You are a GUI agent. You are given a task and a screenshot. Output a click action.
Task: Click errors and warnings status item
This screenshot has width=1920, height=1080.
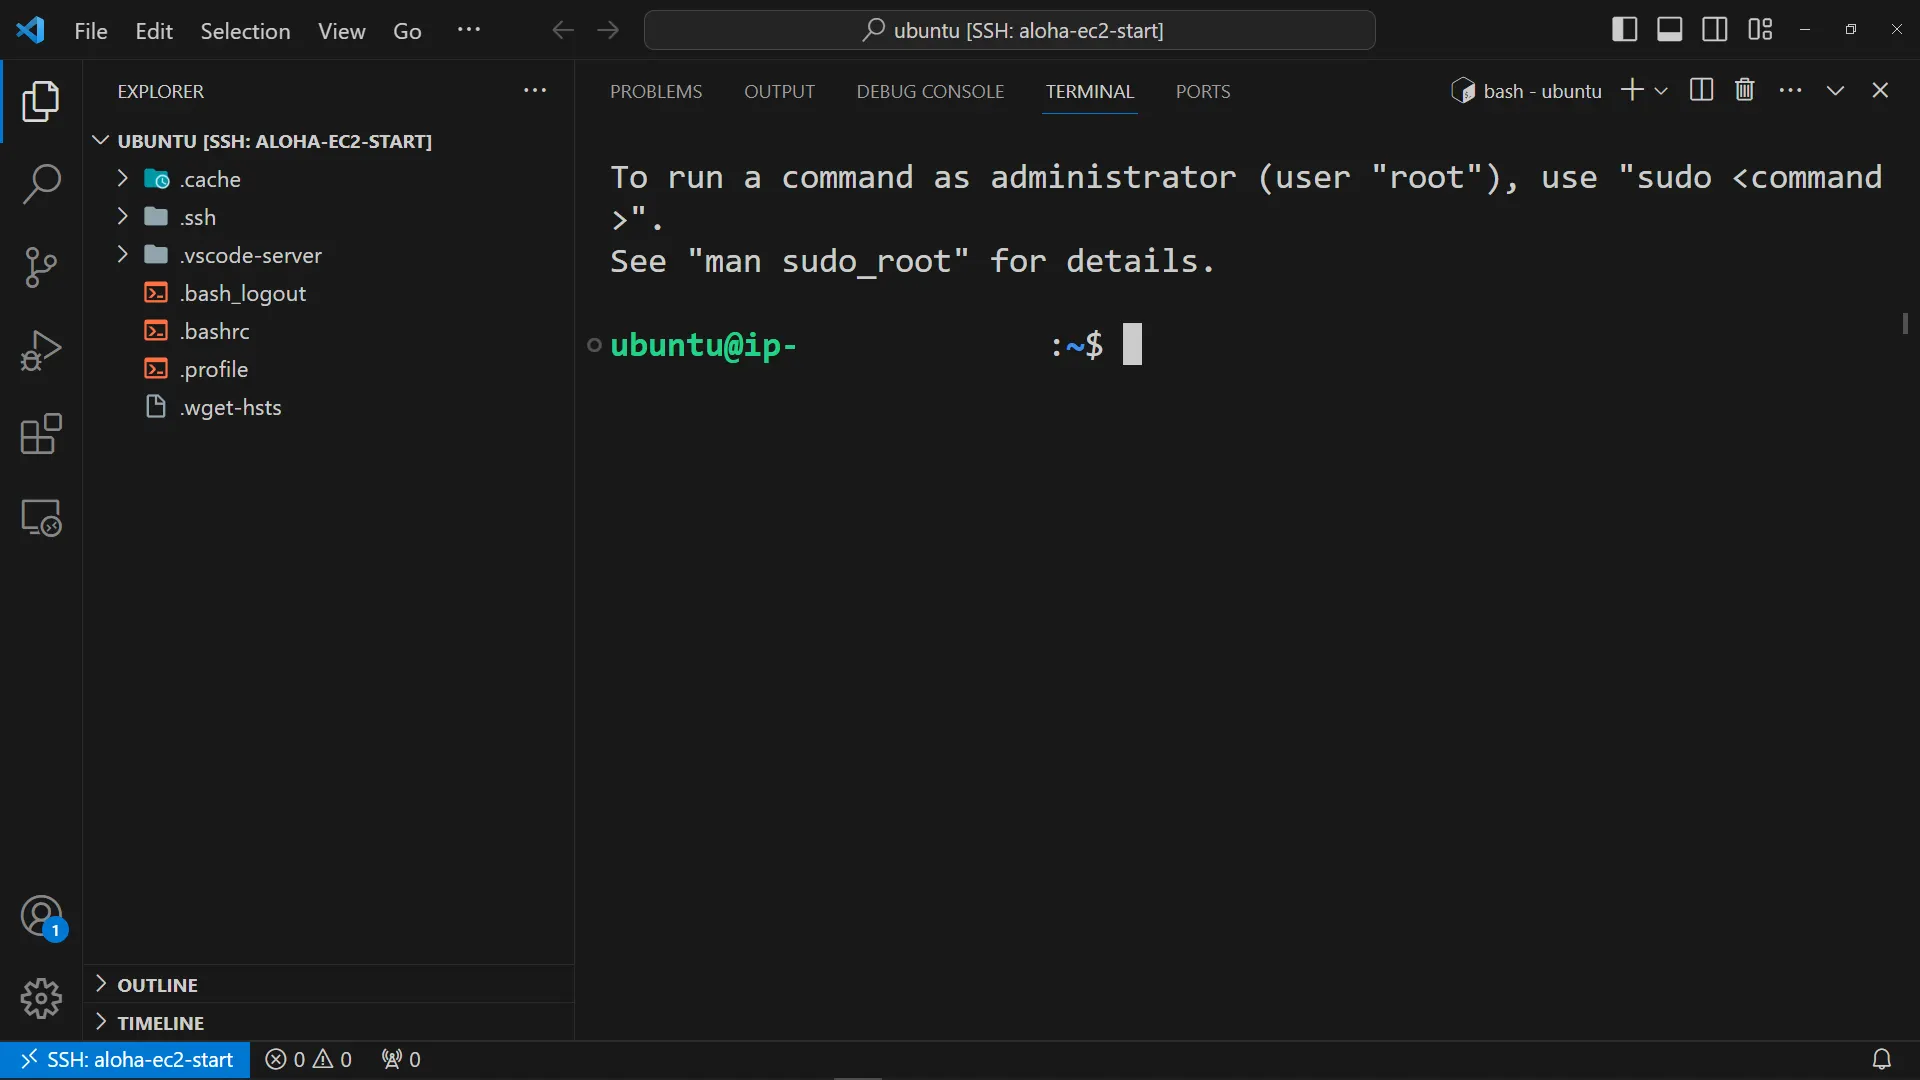tap(308, 1059)
